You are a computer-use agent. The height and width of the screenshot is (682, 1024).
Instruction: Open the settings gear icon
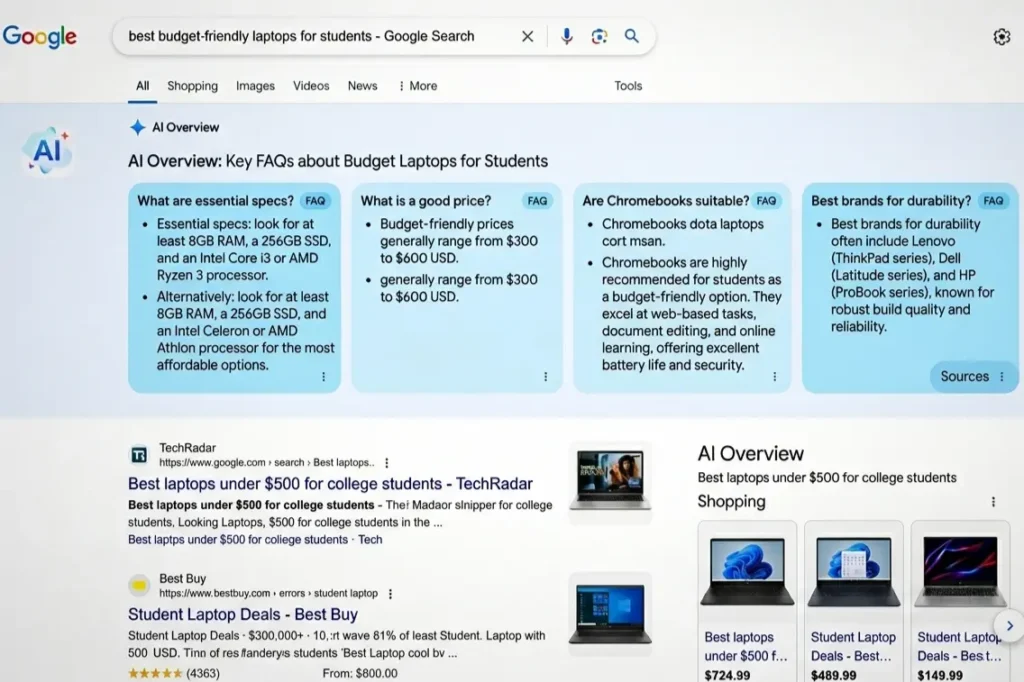click(1001, 37)
